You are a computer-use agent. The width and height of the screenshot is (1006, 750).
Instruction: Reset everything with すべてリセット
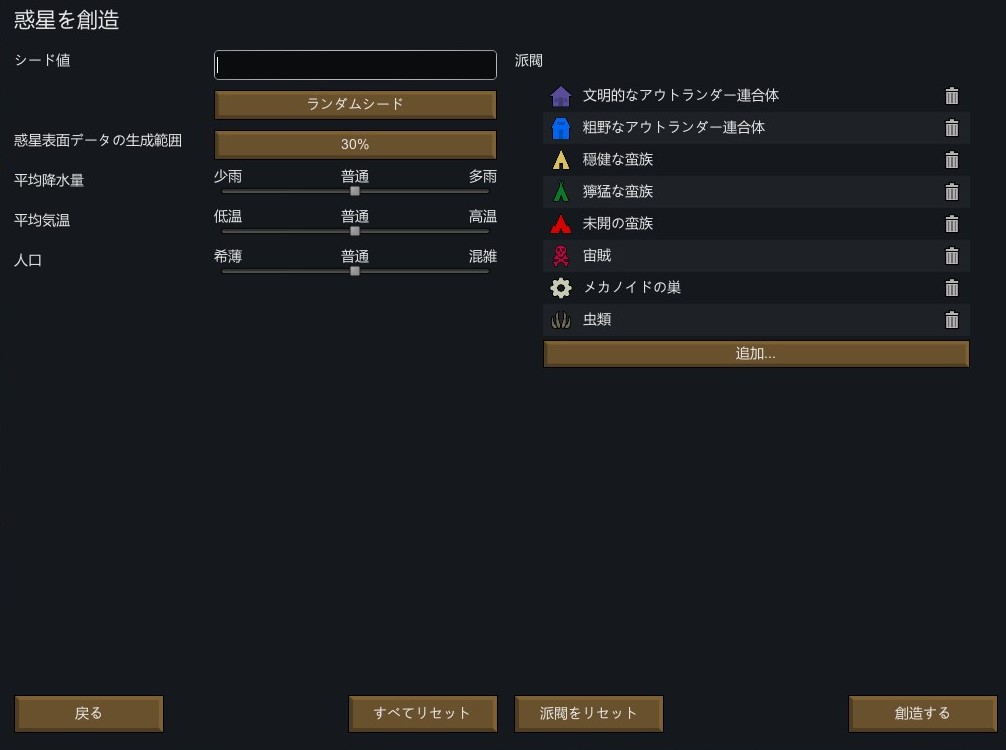[422, 713]
